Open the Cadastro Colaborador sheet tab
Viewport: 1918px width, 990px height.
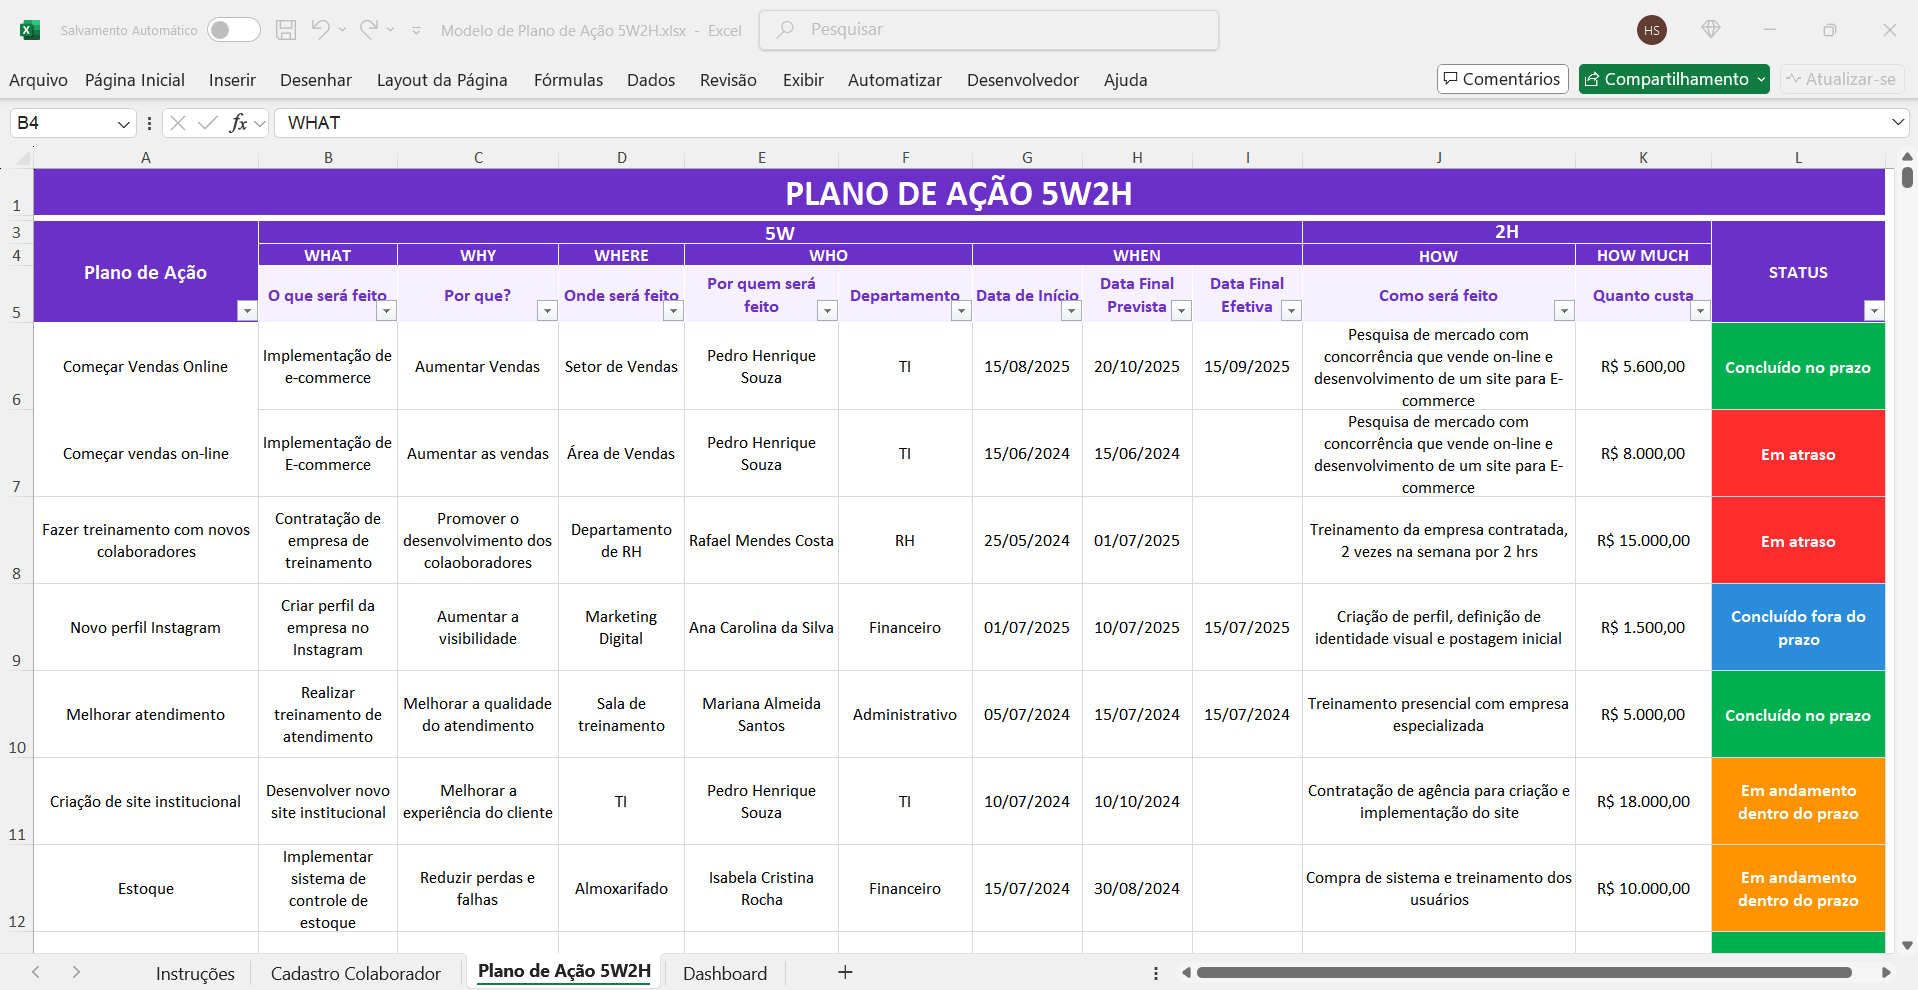[355, 973]
